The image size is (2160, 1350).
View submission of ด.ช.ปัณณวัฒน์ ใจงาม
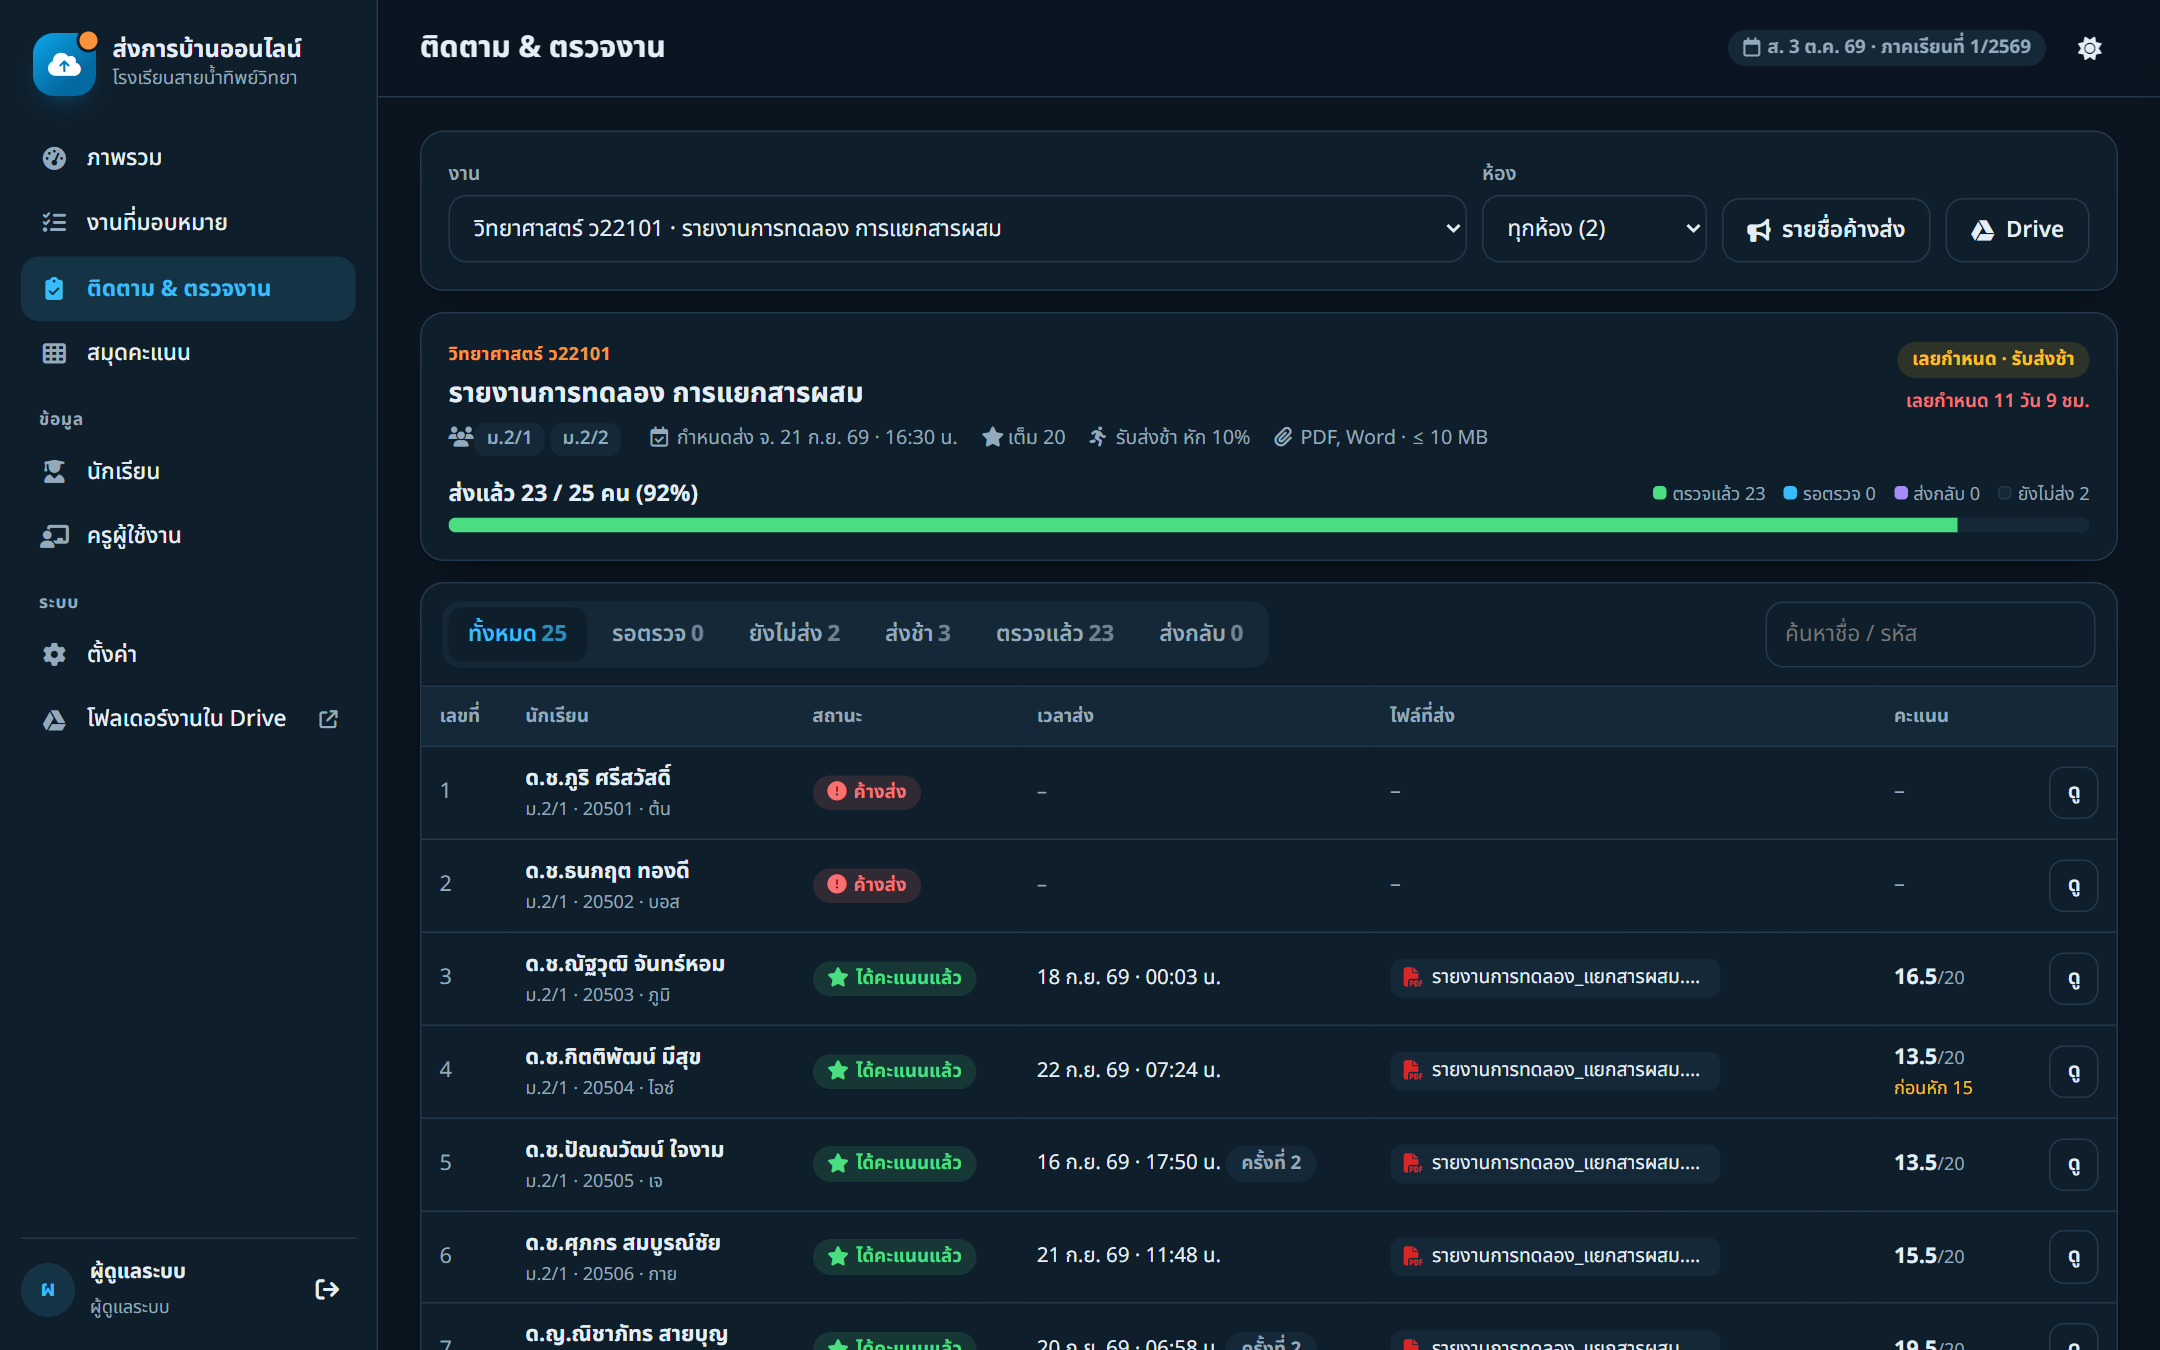(x=2073, y=1165)
